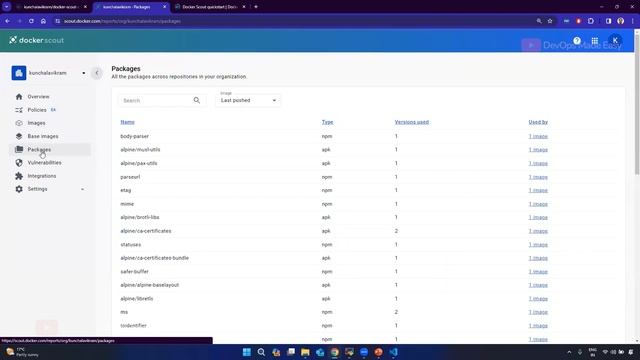Viewport: 640px width, 360px height.
Task: Go to Integrations in the sidebar
Action: tap(42, 176)
